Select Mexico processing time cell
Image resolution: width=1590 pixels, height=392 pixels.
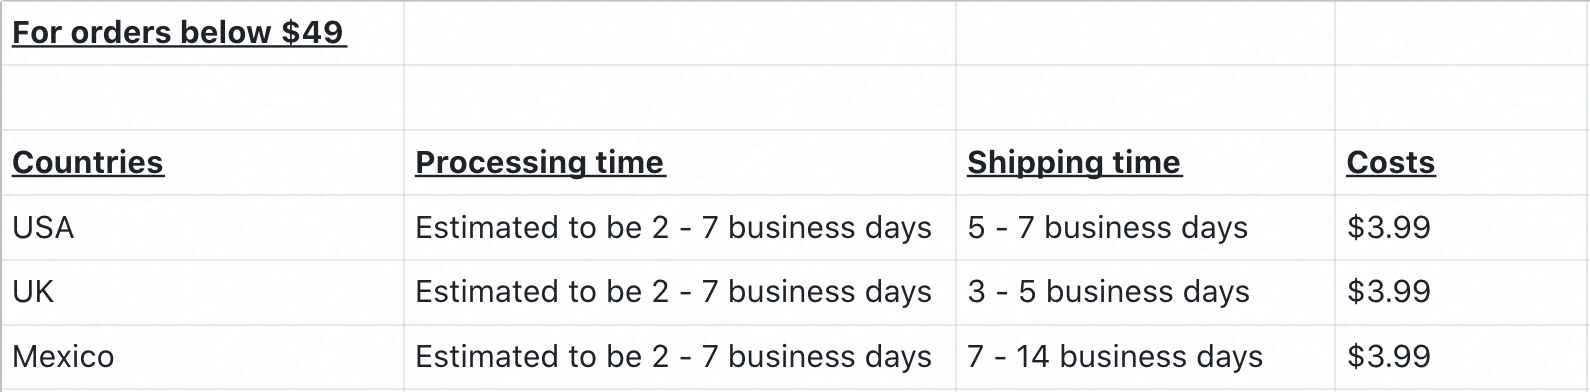point(679,356)
